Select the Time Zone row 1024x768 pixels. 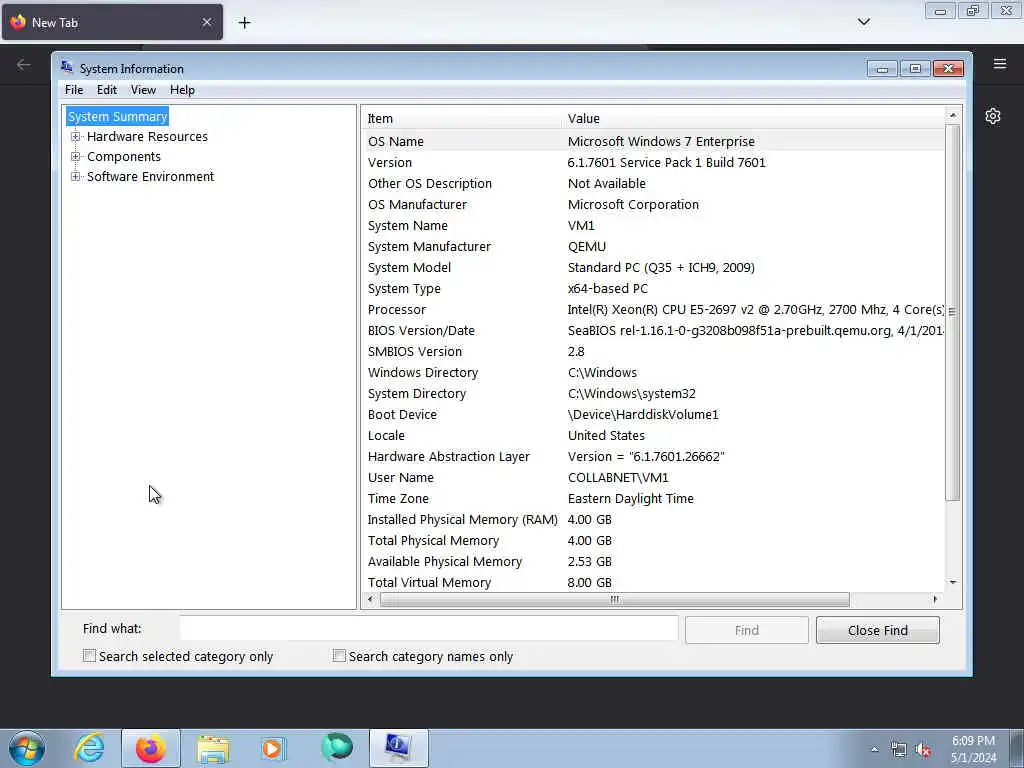pyautogui.click(x=653, y=498)
